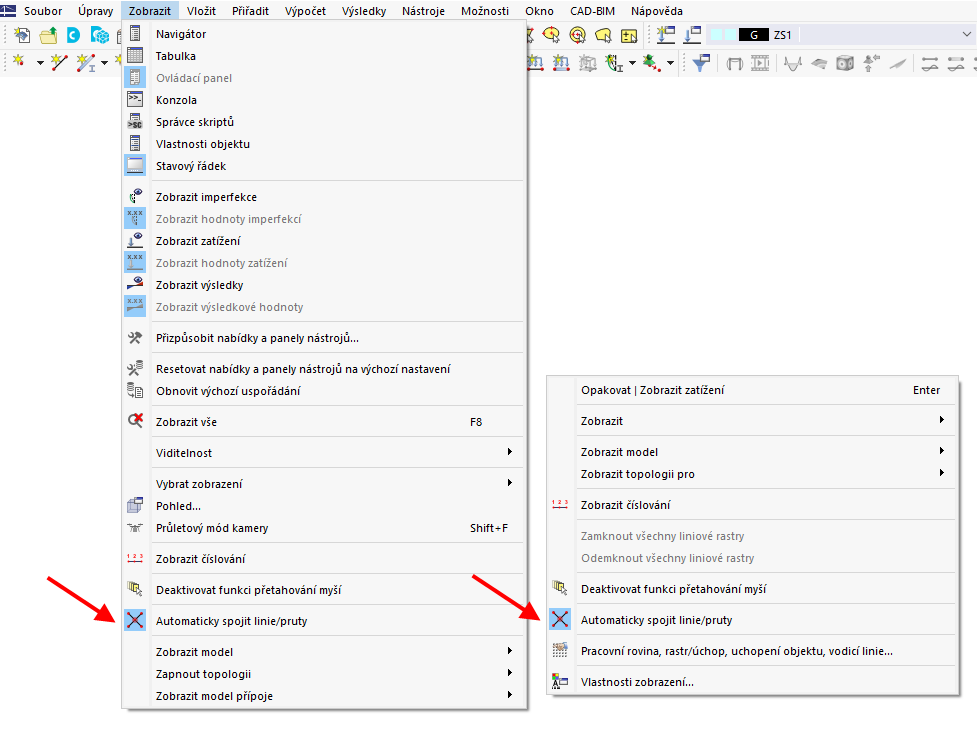977x733 pixels.
Task: Open the Úpravy menu
Action: 95,11
